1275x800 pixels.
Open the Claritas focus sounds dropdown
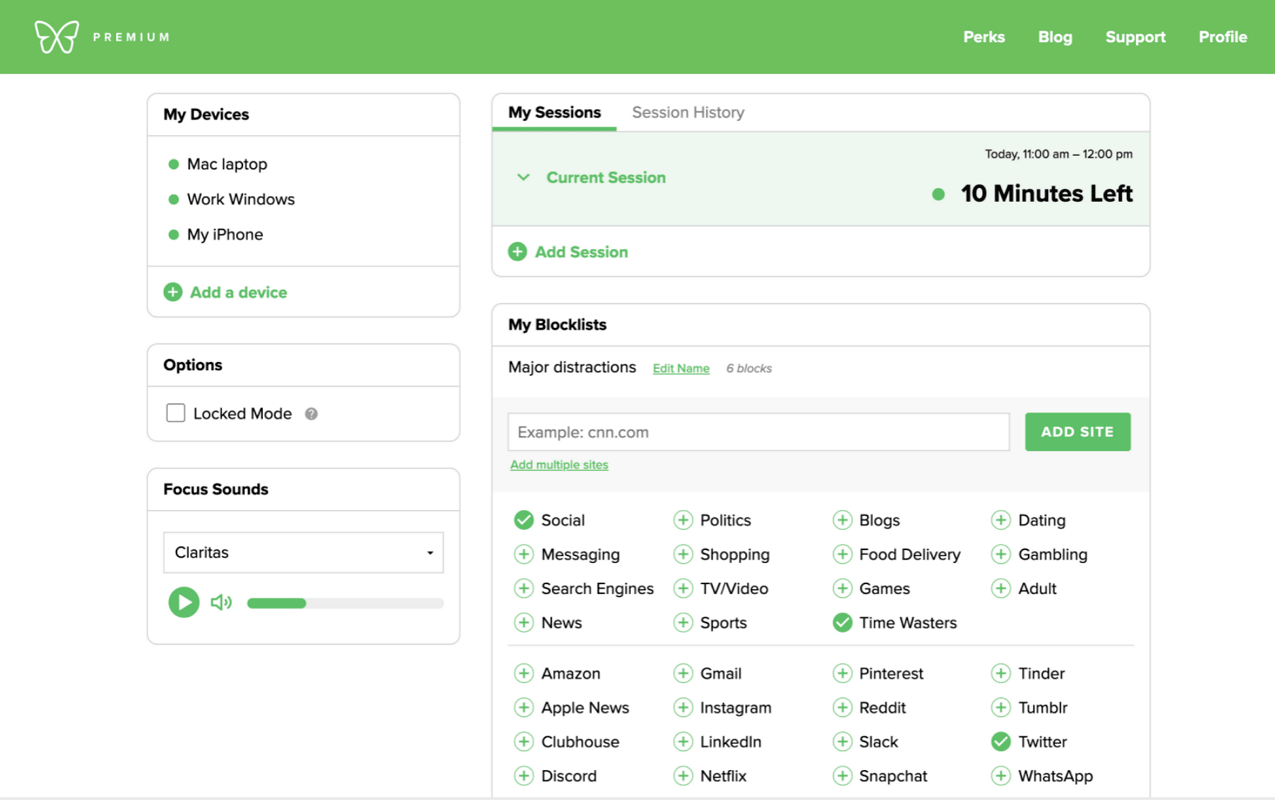303,552
